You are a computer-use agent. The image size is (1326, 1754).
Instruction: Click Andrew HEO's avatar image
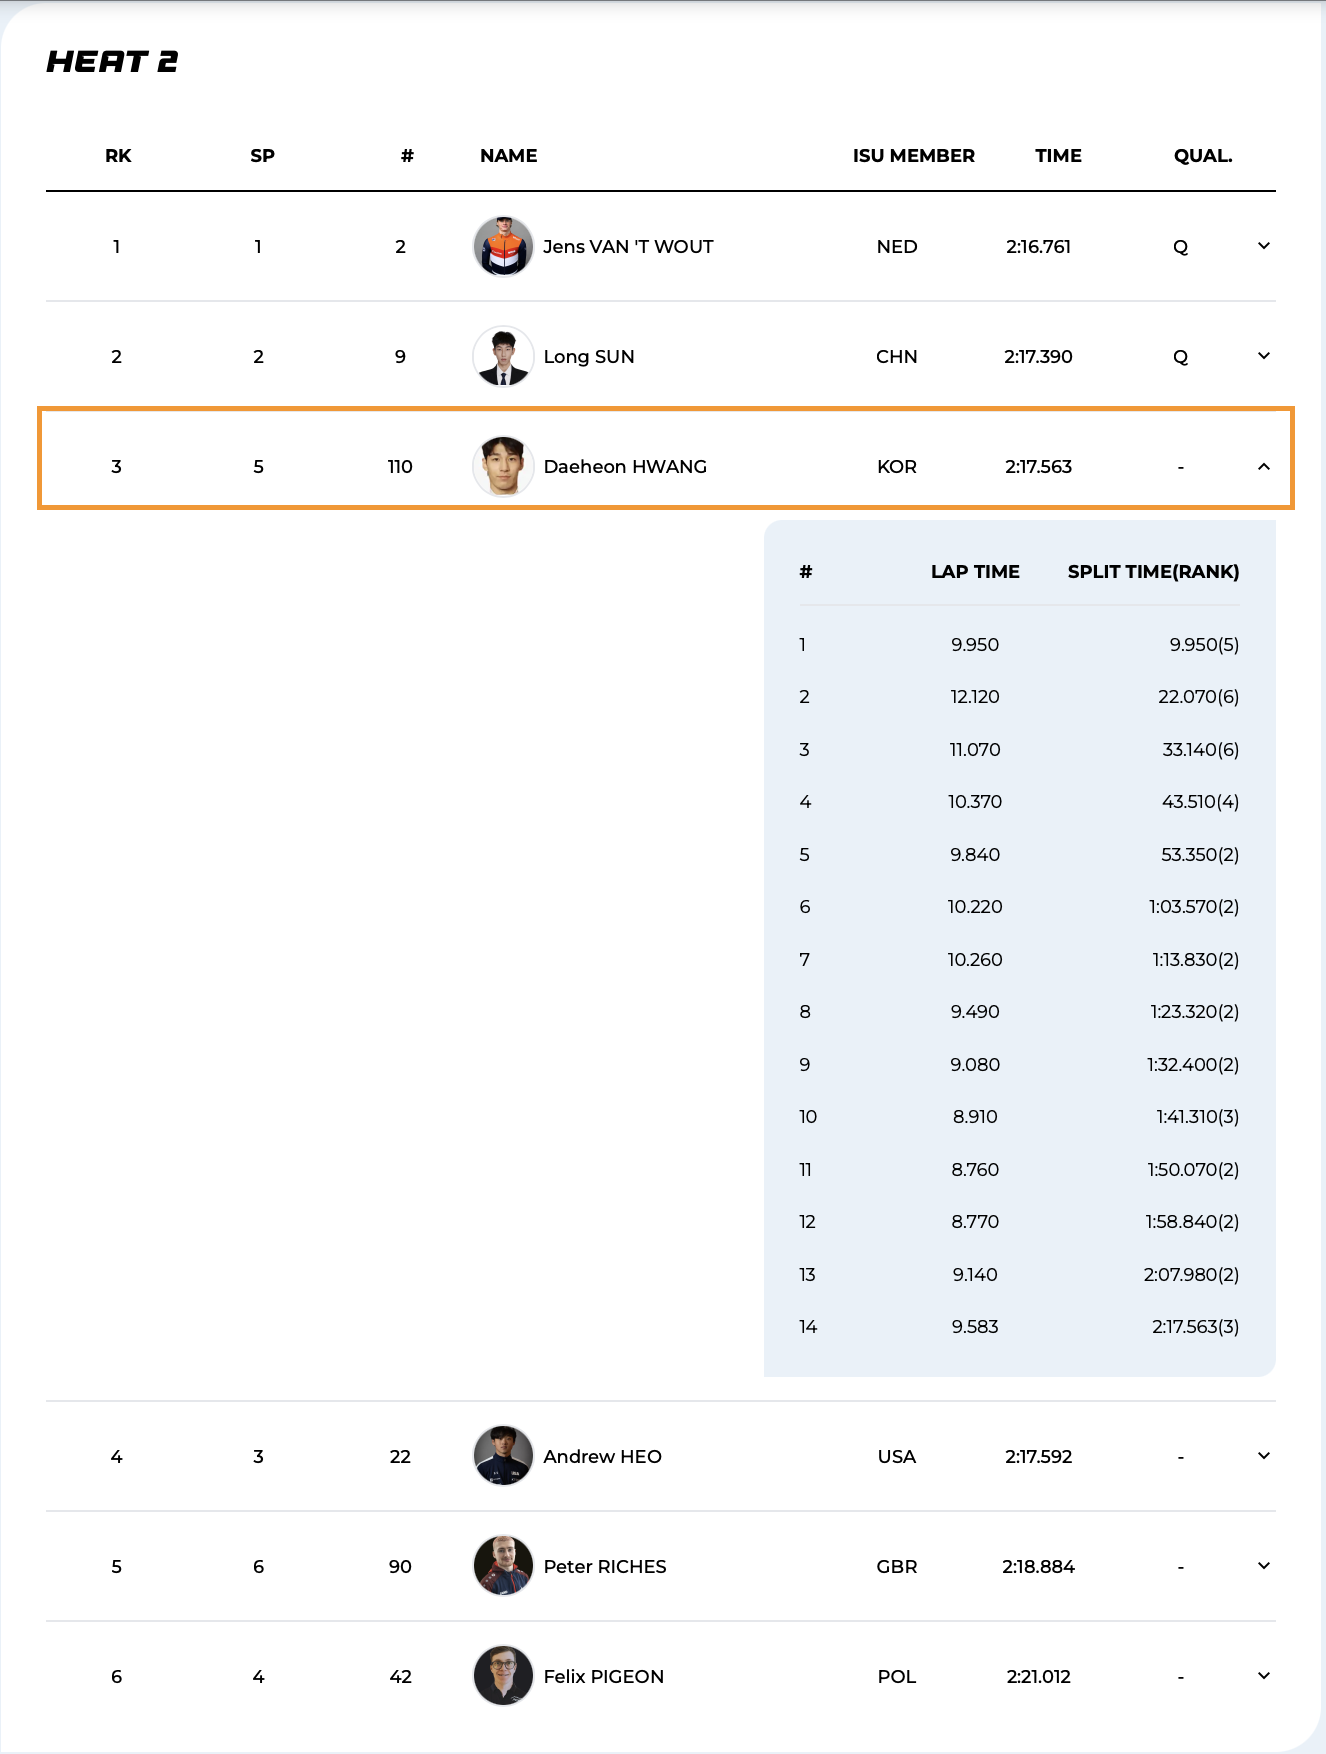coord(502,1456)
